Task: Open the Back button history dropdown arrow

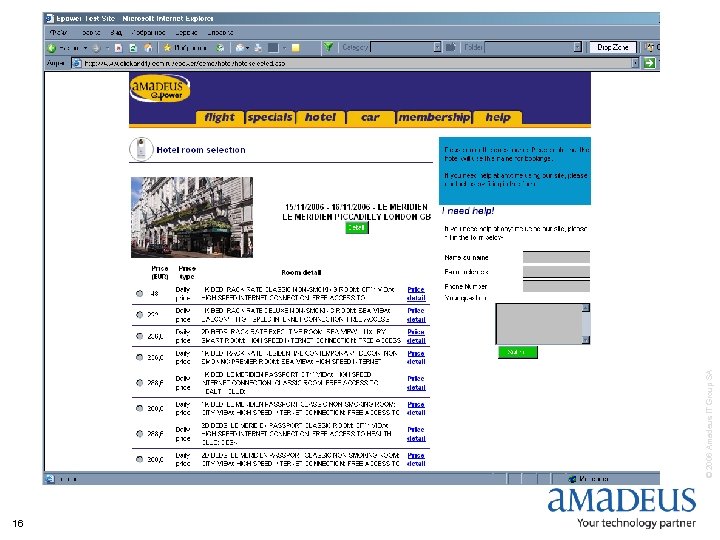Action: click(85, 48)
